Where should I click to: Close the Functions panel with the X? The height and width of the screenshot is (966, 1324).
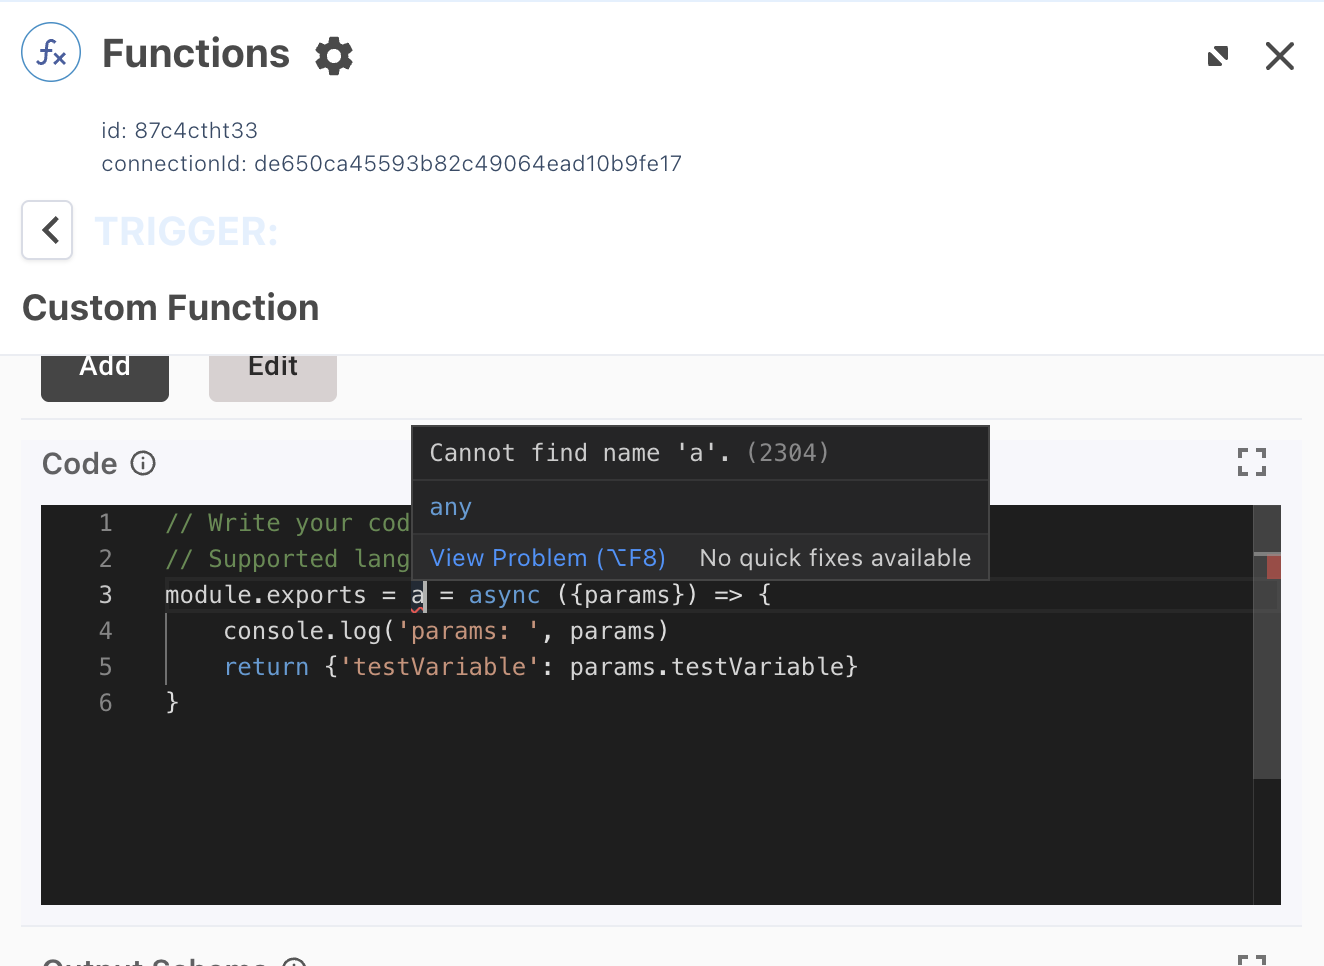coord(1279,56)
